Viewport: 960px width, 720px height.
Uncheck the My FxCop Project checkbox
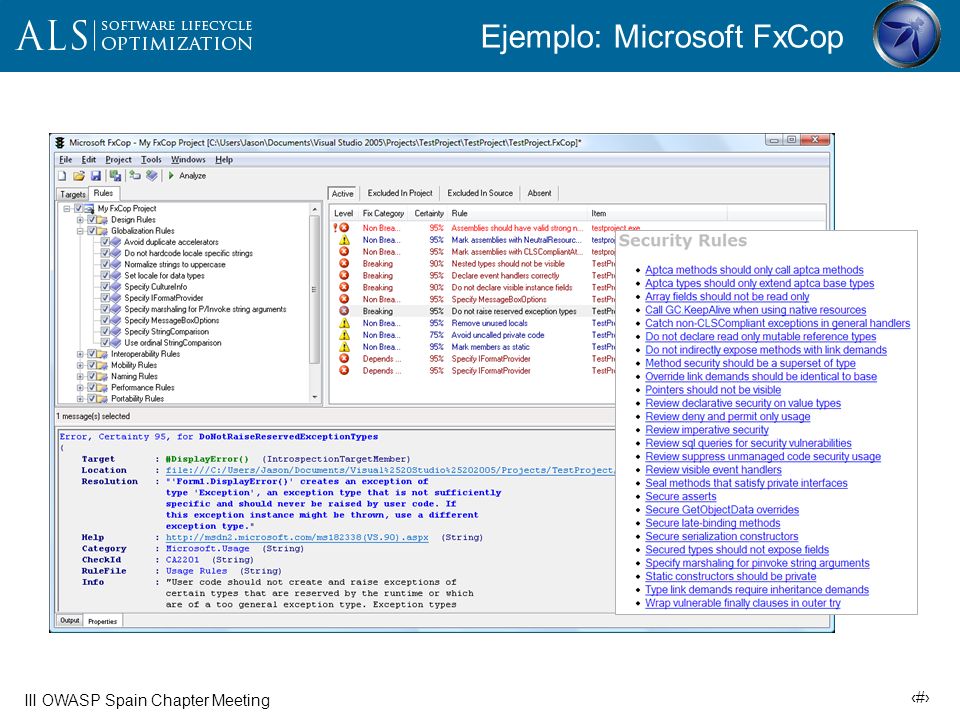tap(78, 209)
